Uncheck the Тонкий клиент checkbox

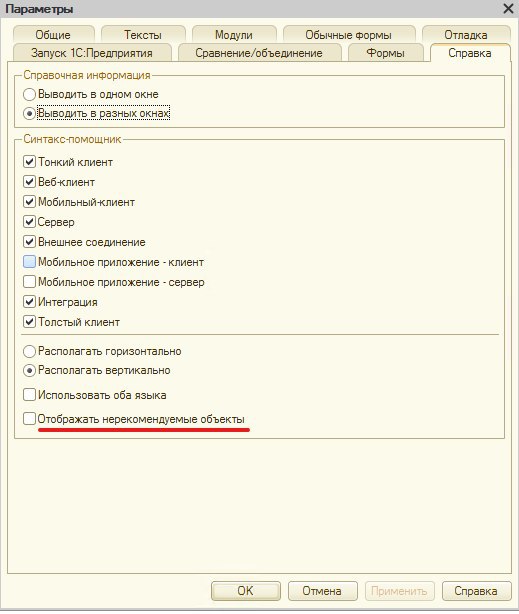[29, 162]
